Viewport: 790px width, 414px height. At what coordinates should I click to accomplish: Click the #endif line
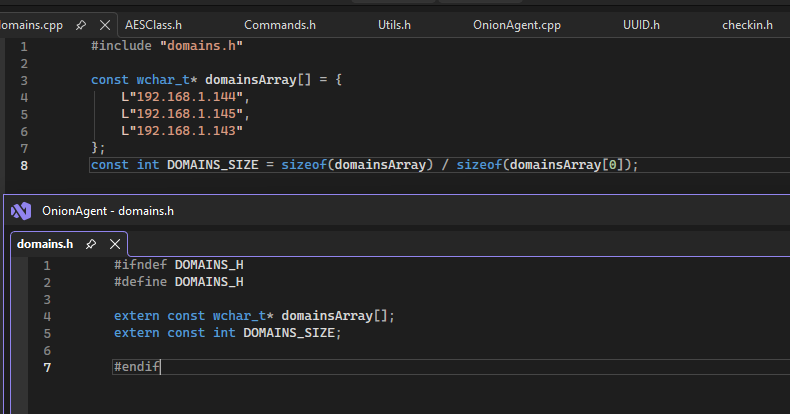pyautogui.click(x=137, y=367)
